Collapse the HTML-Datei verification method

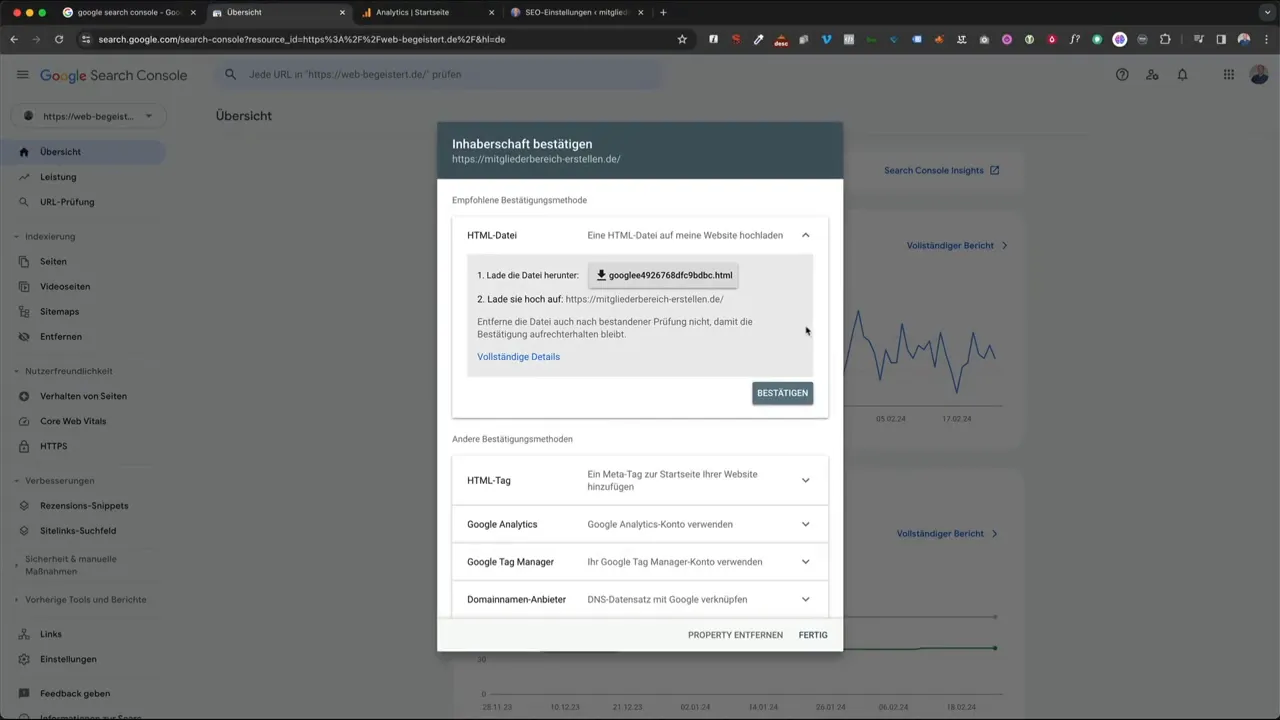tap(805, 236)
